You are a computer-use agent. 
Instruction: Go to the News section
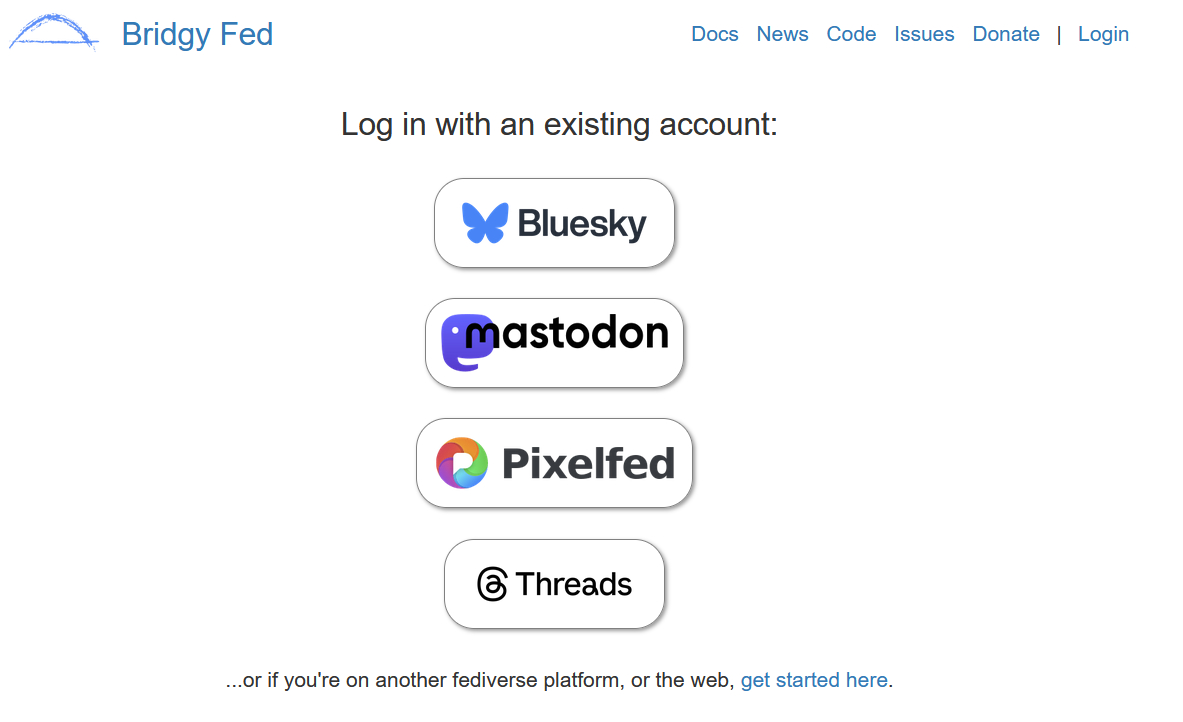782,34
